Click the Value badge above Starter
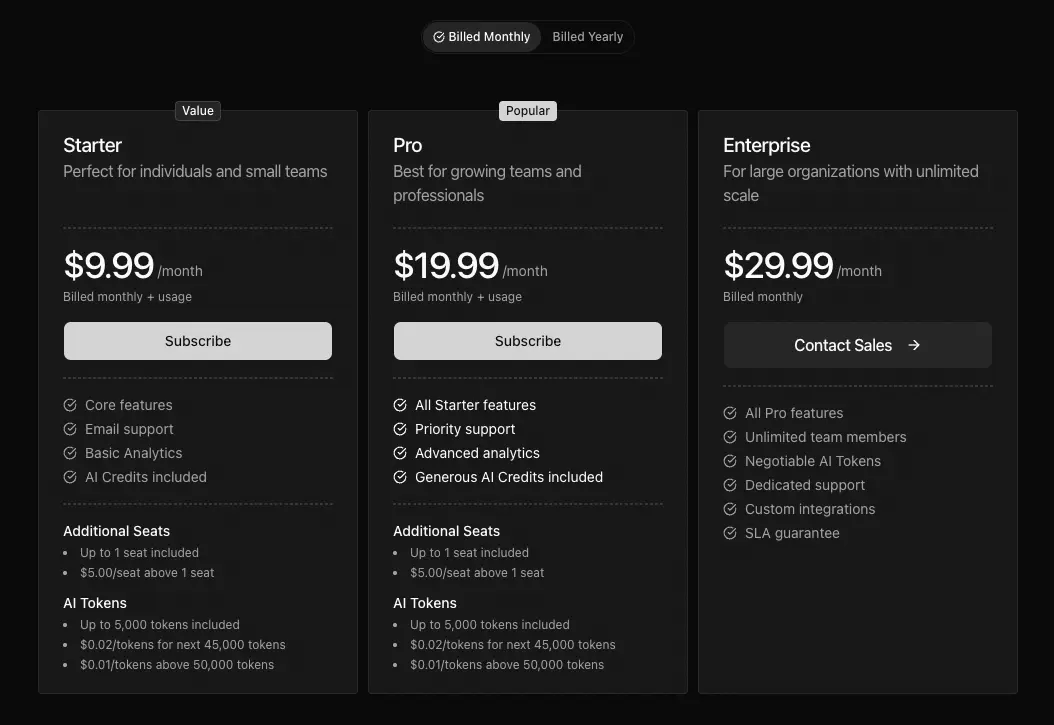 point(197,110)
